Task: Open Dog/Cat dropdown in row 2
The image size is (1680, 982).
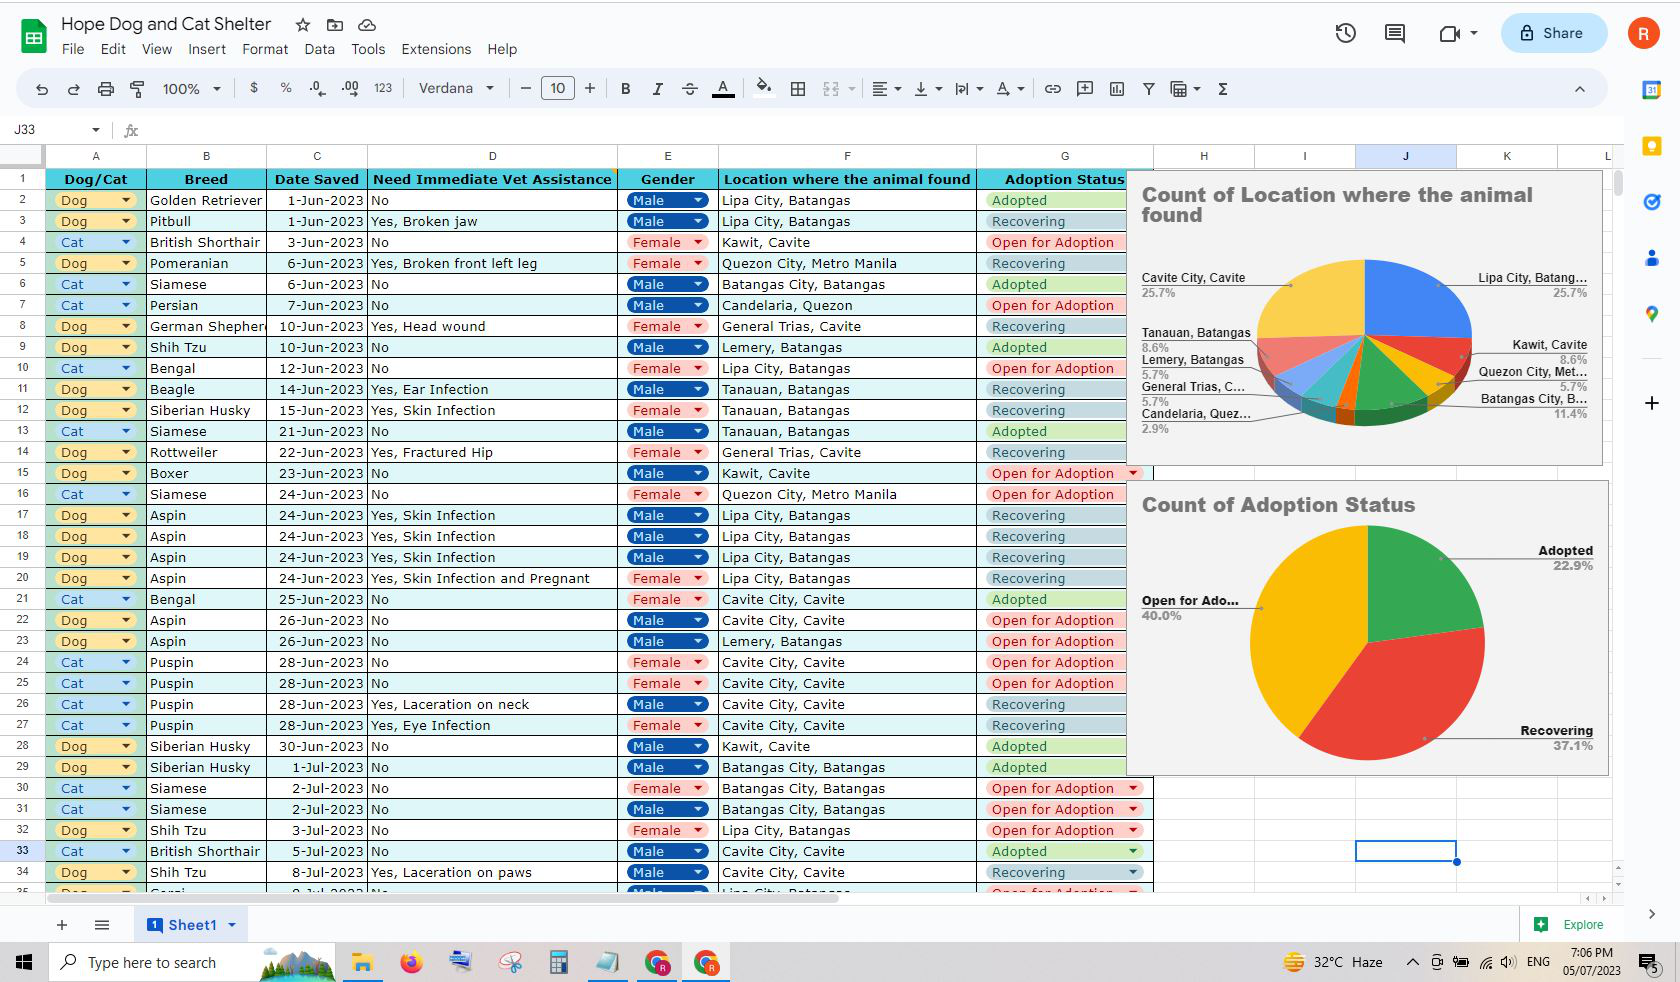Action: [x=126, y=200]
